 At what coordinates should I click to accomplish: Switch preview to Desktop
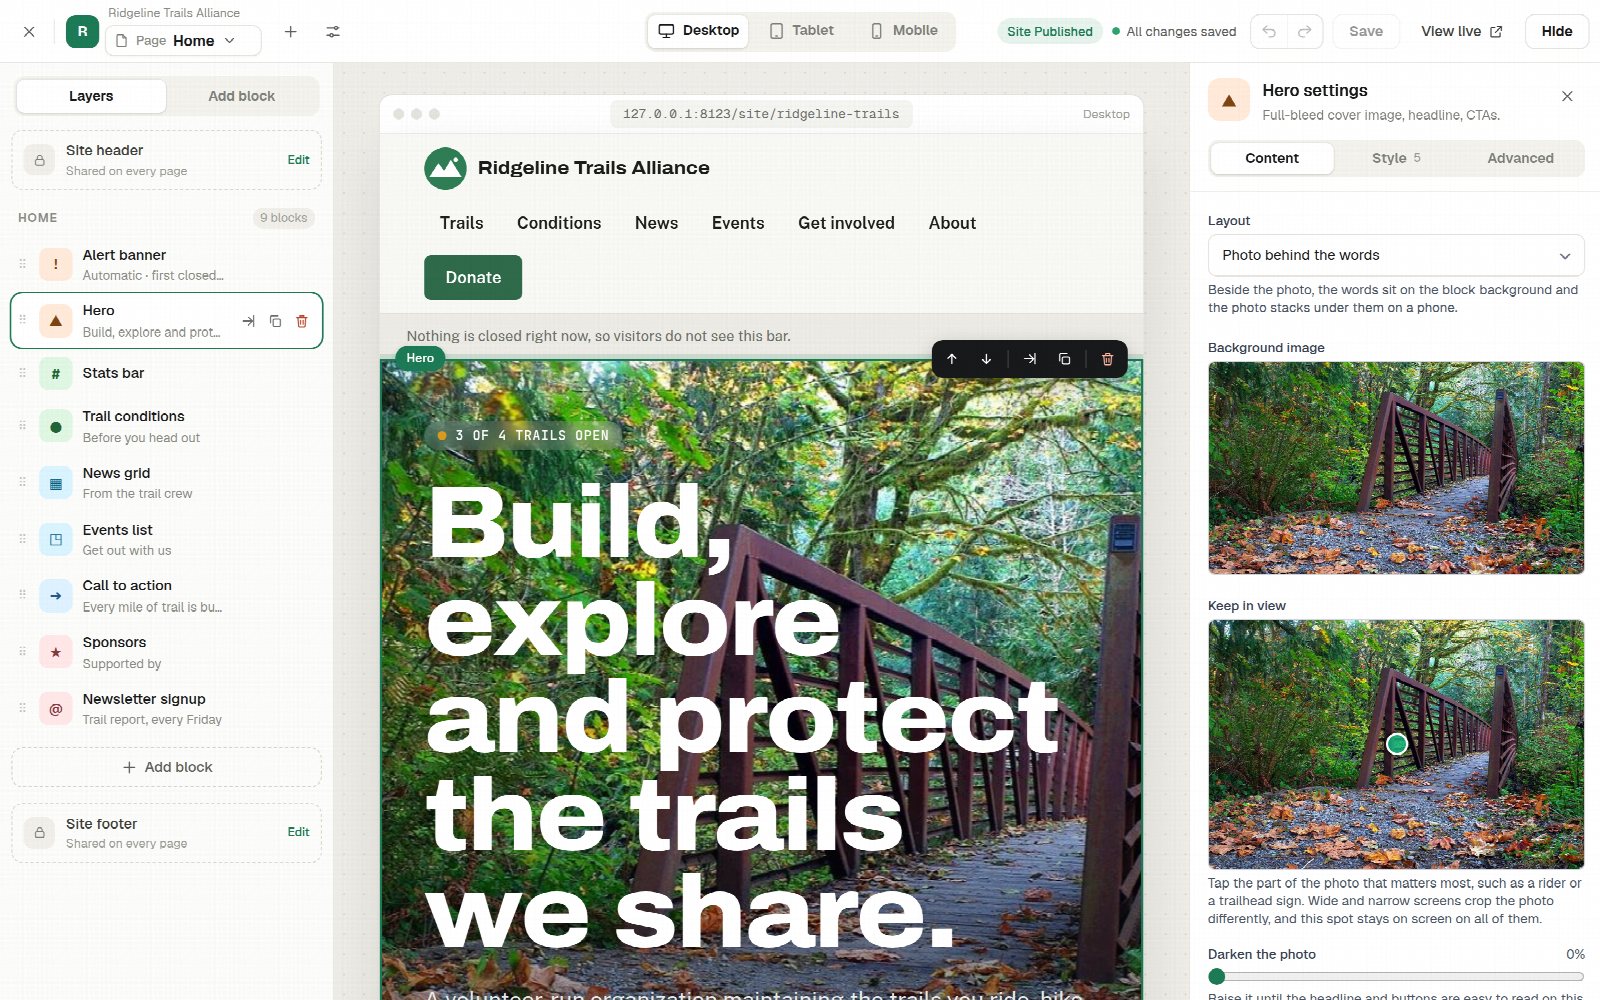coord(698,31)
